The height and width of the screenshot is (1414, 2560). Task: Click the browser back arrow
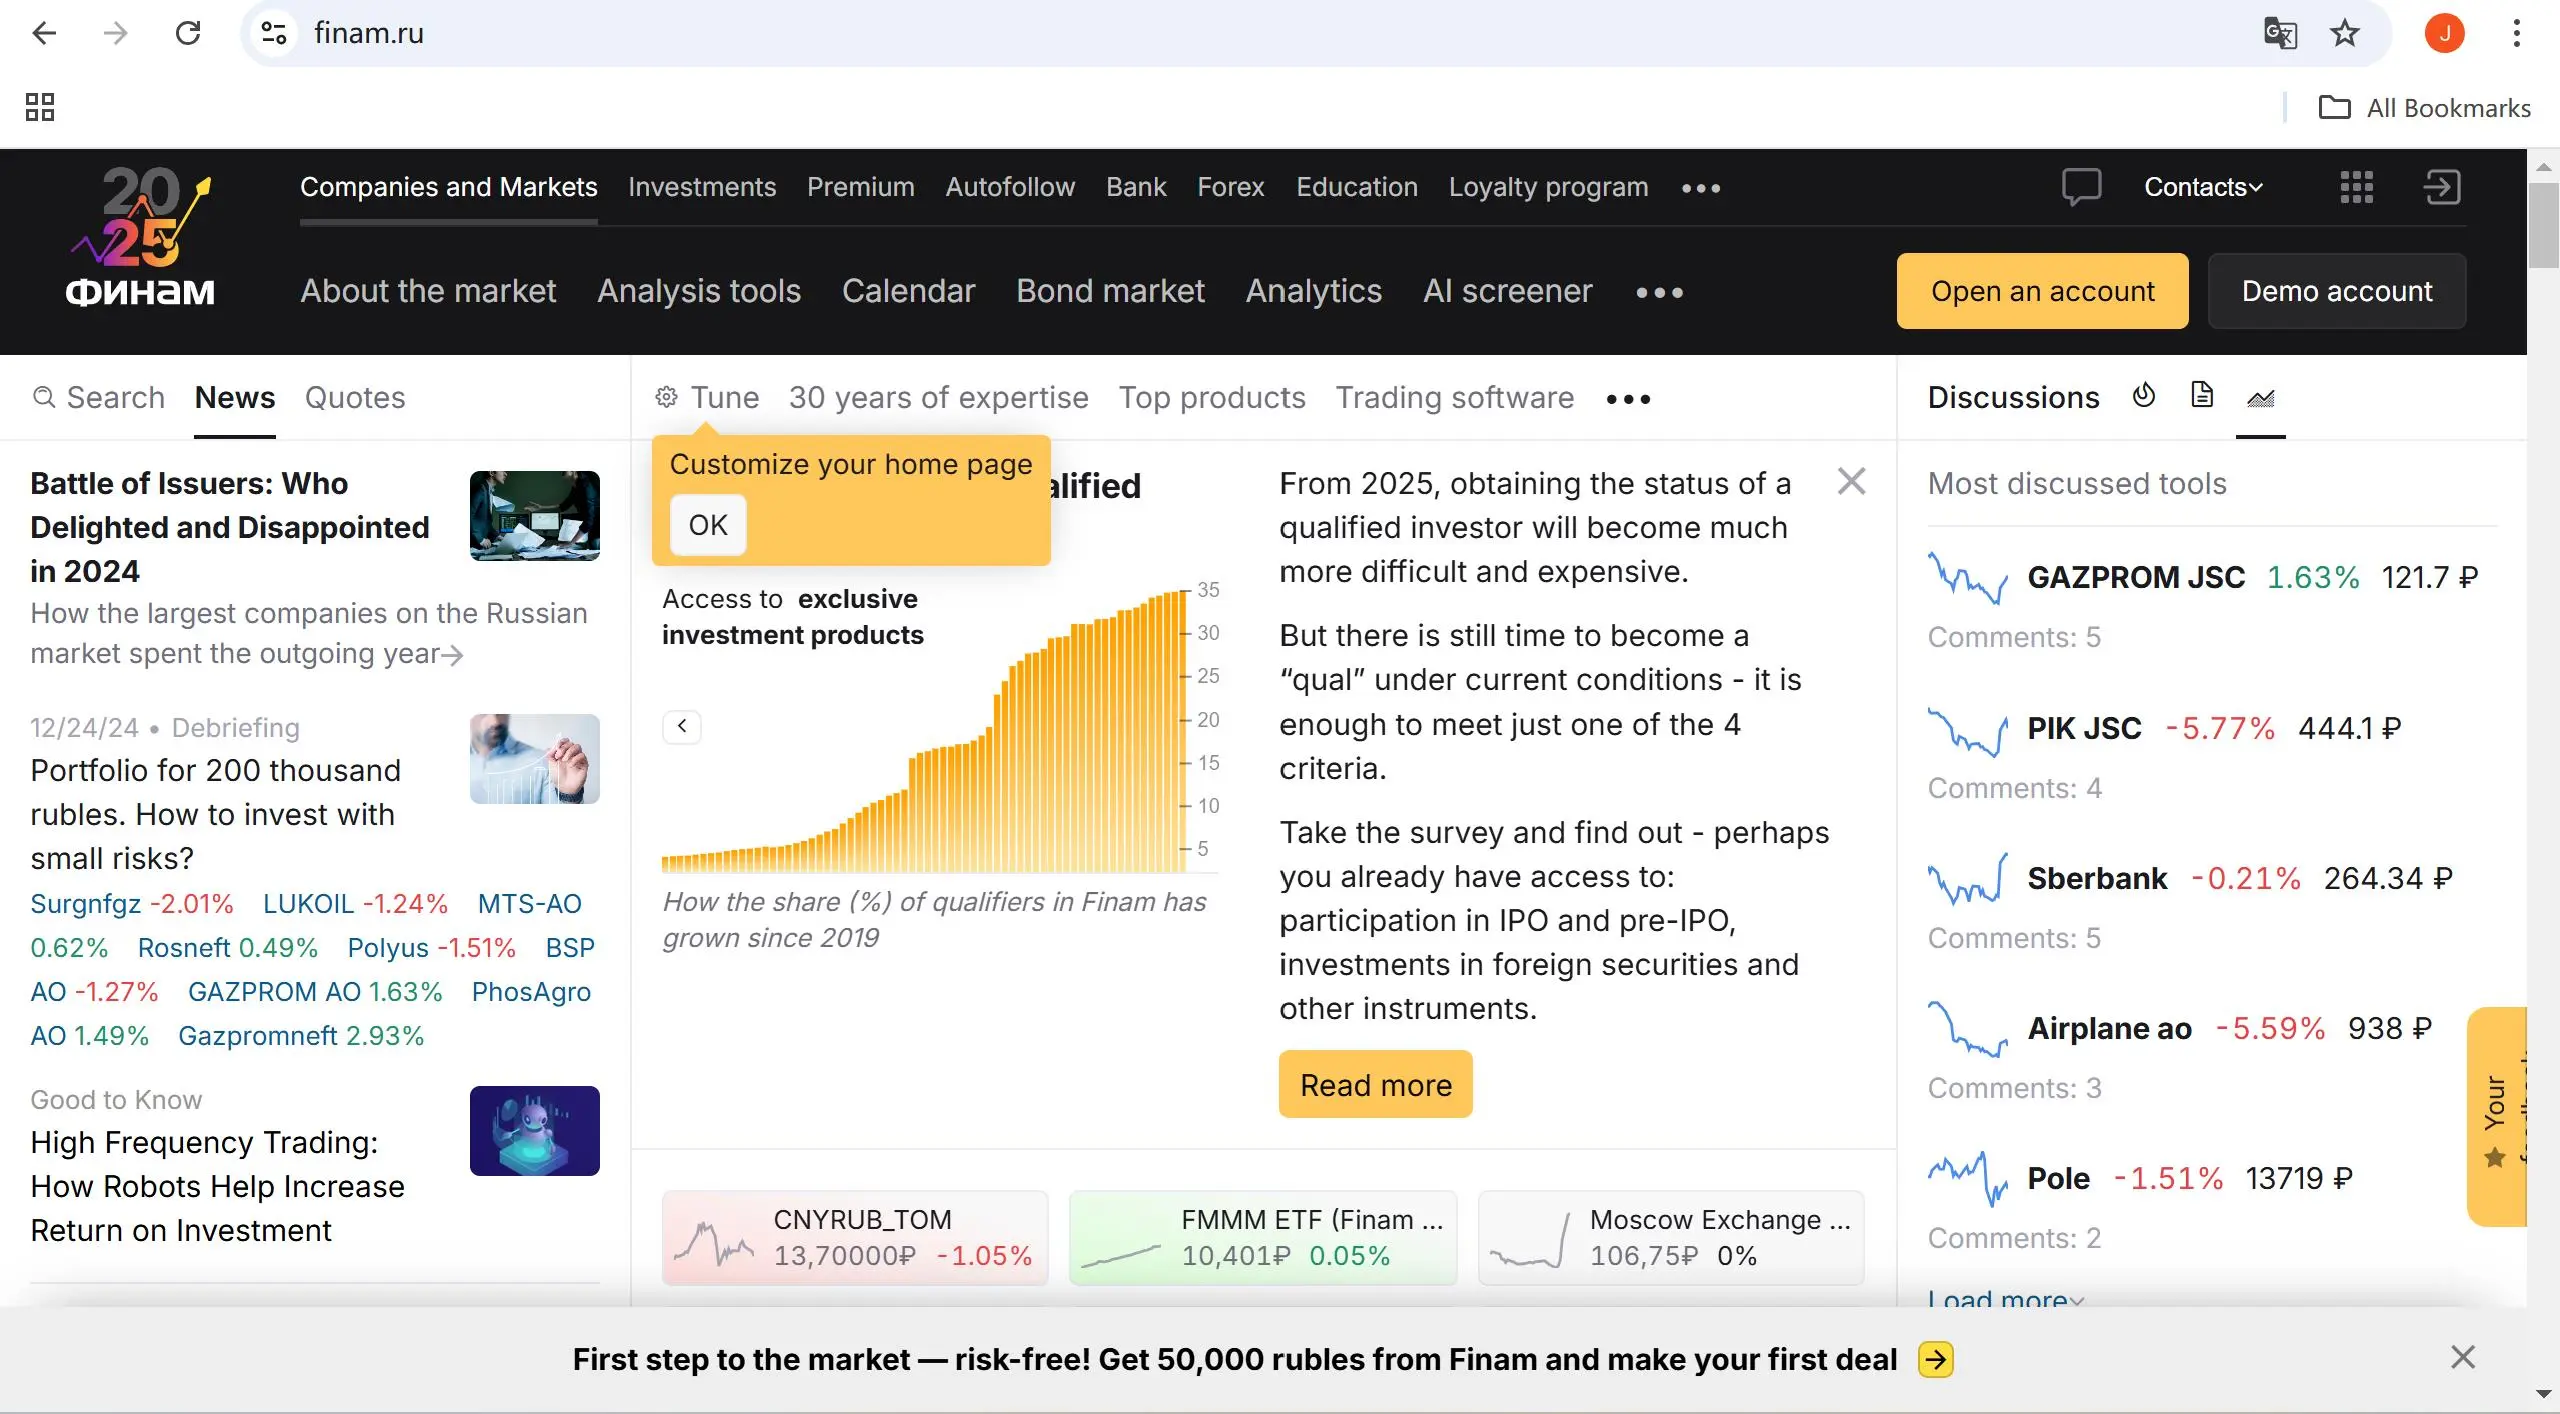click(44, 33)
